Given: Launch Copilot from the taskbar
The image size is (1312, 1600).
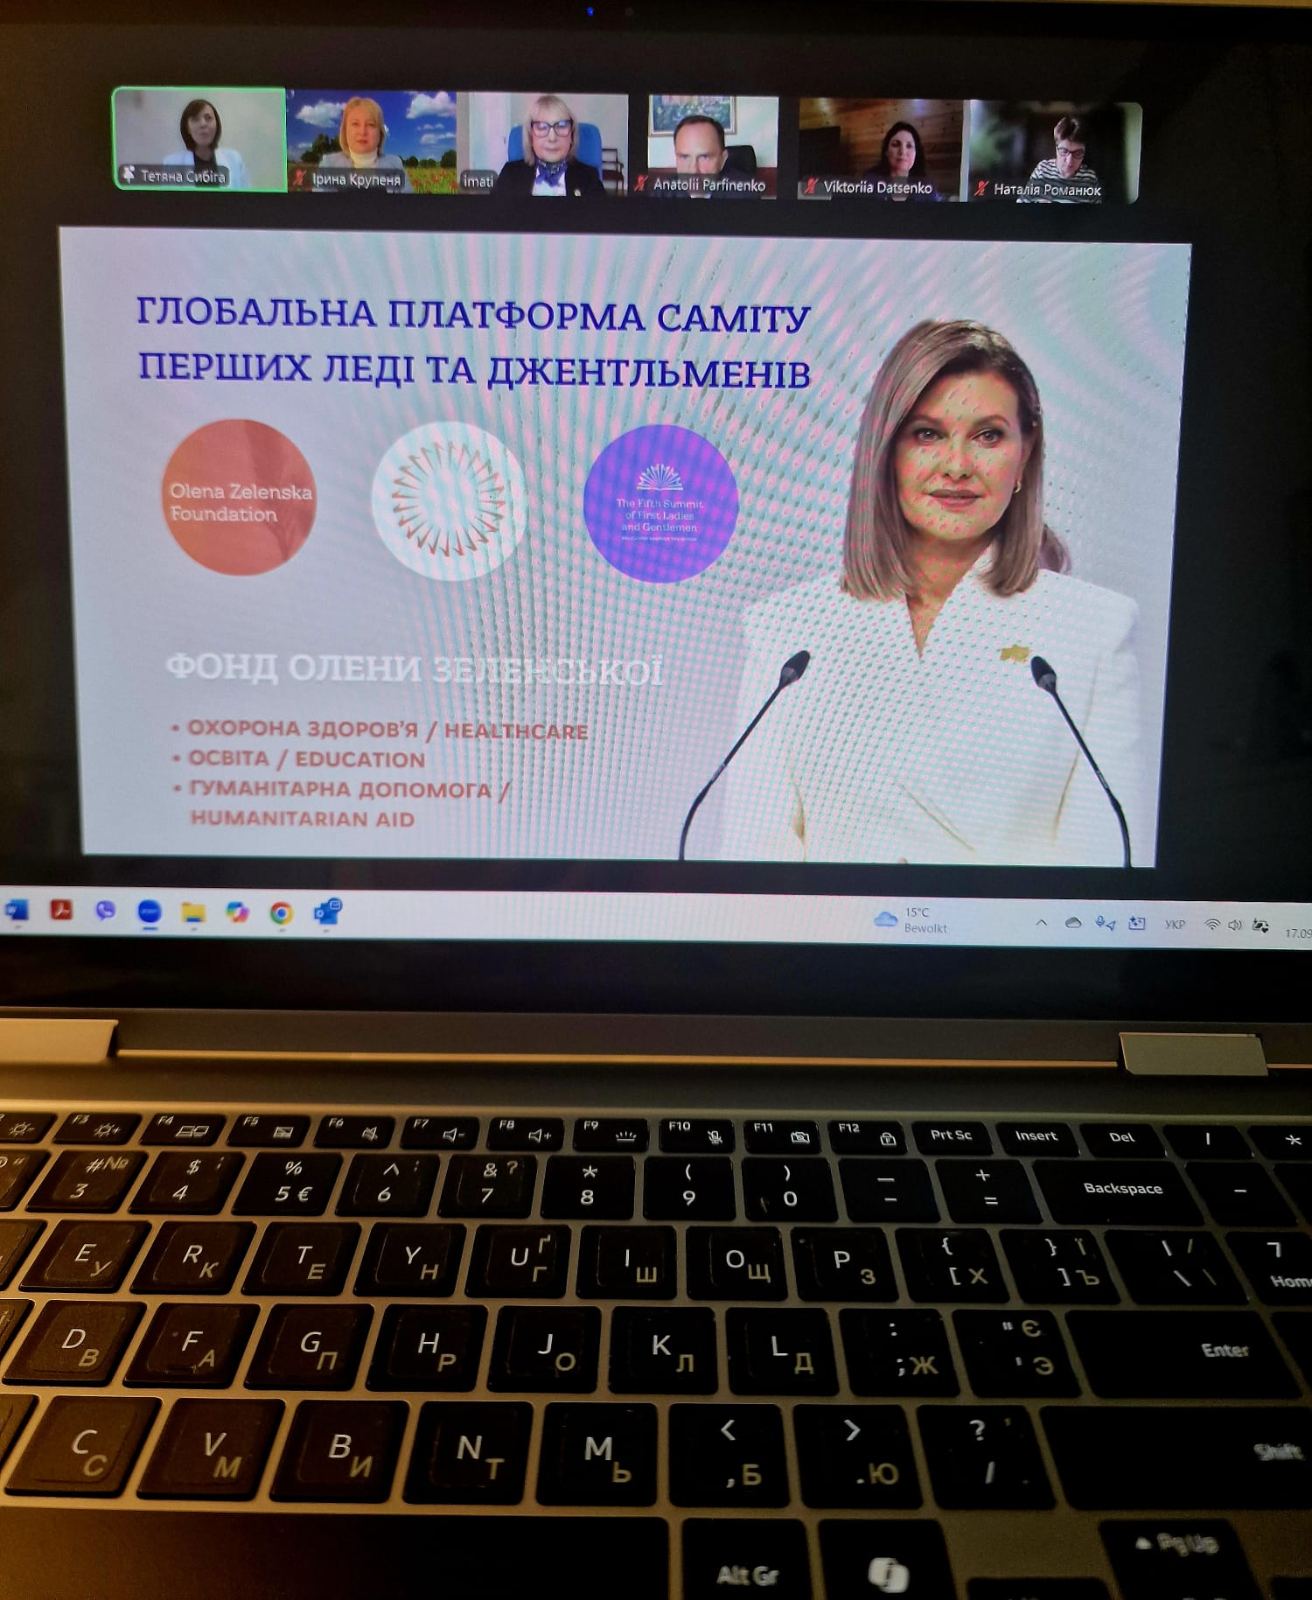Looking at the screenshot, I should click(237, 912).
